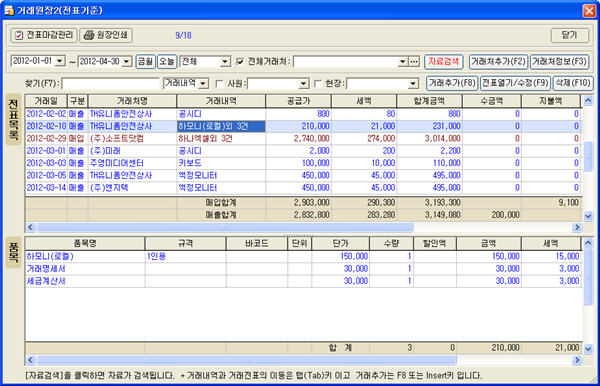Click the 1인용 spec cell
The height and width of the screenshot is (386, 600).
[186, 256]
